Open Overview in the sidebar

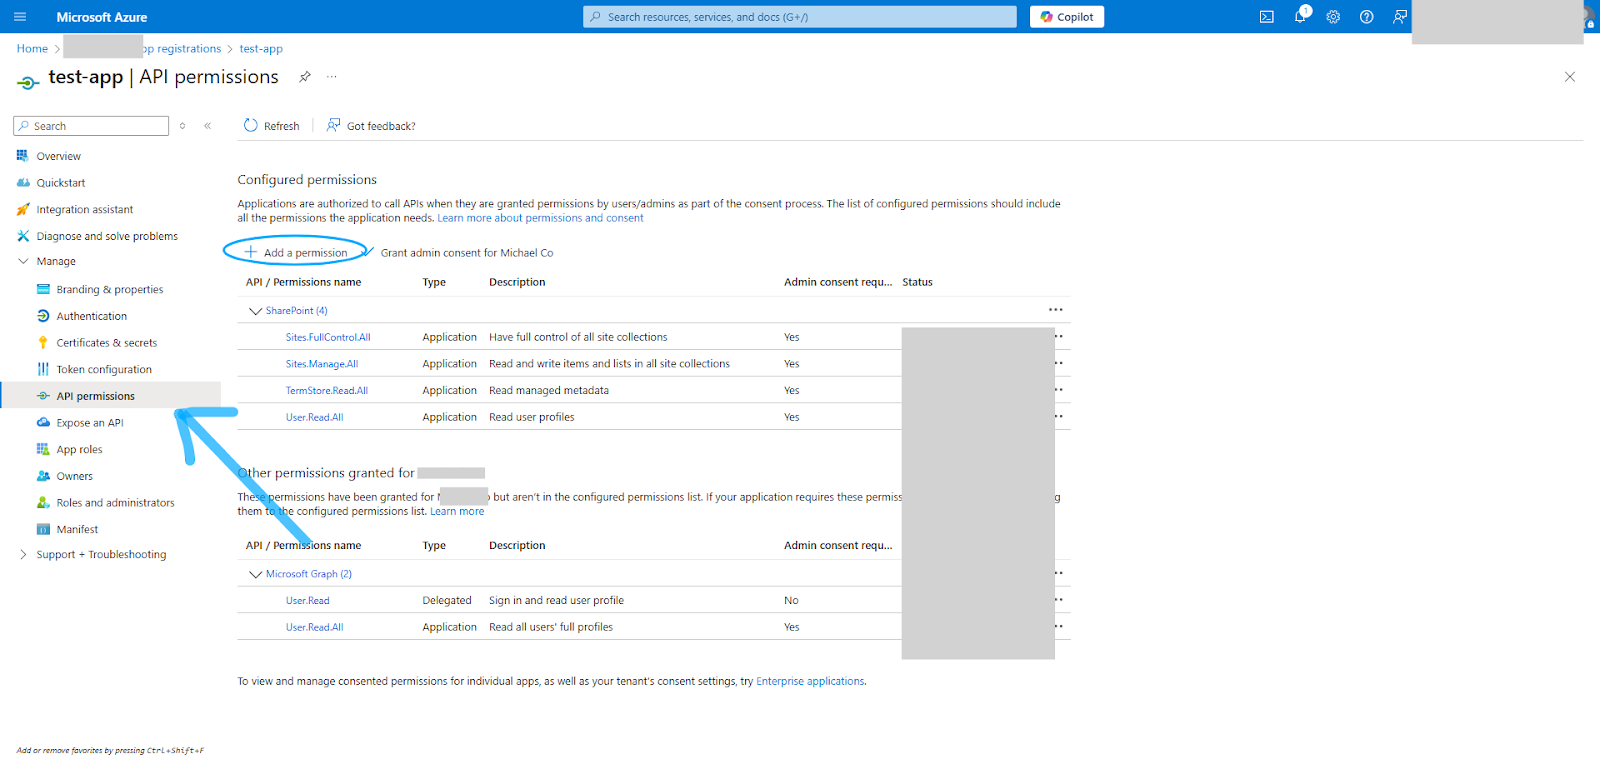(59, 156)
